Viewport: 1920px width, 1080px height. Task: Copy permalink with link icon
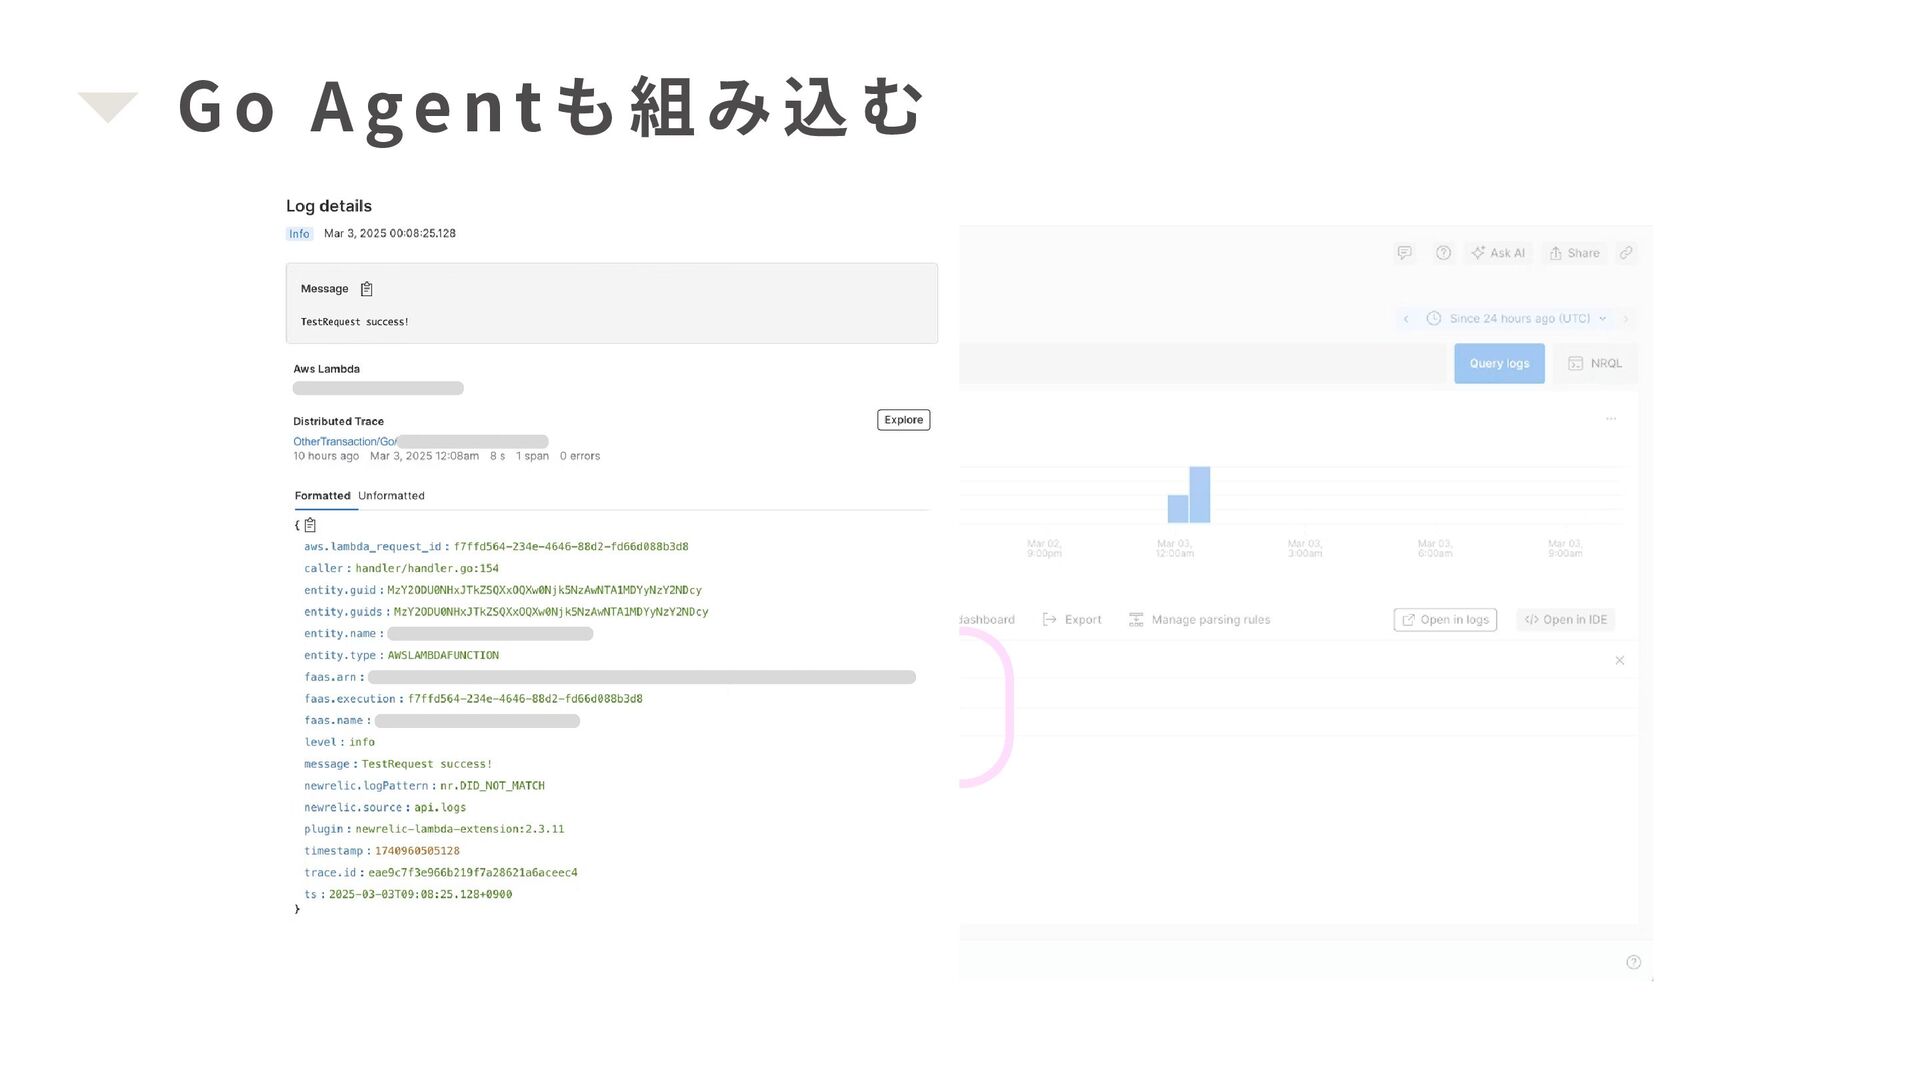click(x=1626, y=253)
